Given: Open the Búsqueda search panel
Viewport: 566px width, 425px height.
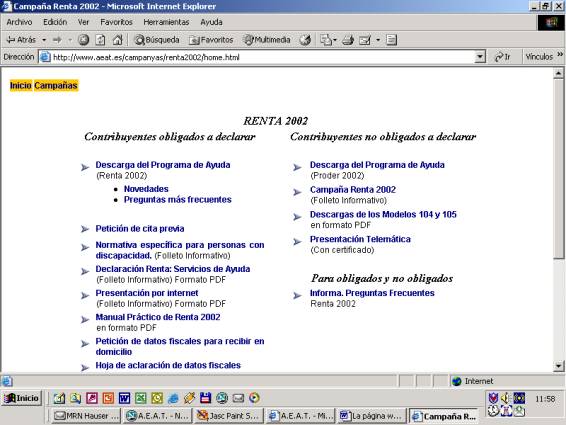Looking at the screenshot, I should pyautogui.click(x=157, y=40).
